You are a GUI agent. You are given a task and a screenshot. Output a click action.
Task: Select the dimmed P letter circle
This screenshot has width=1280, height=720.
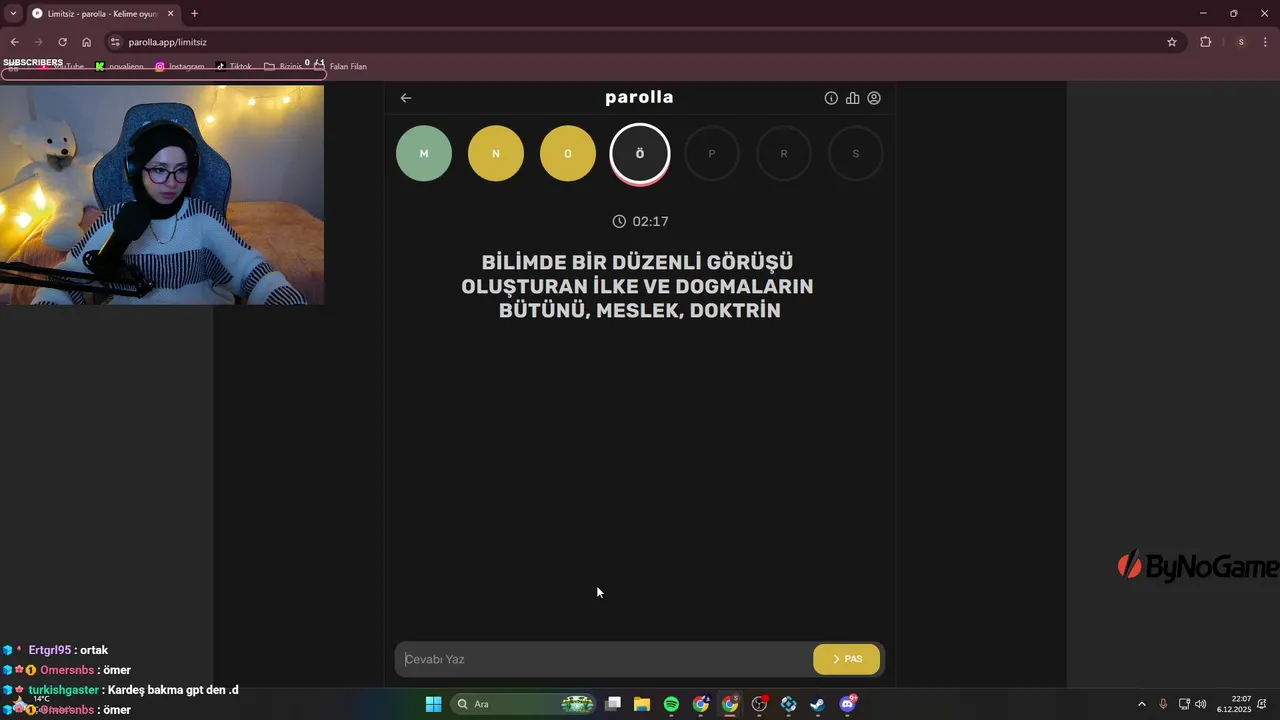[x=712, y=154]
